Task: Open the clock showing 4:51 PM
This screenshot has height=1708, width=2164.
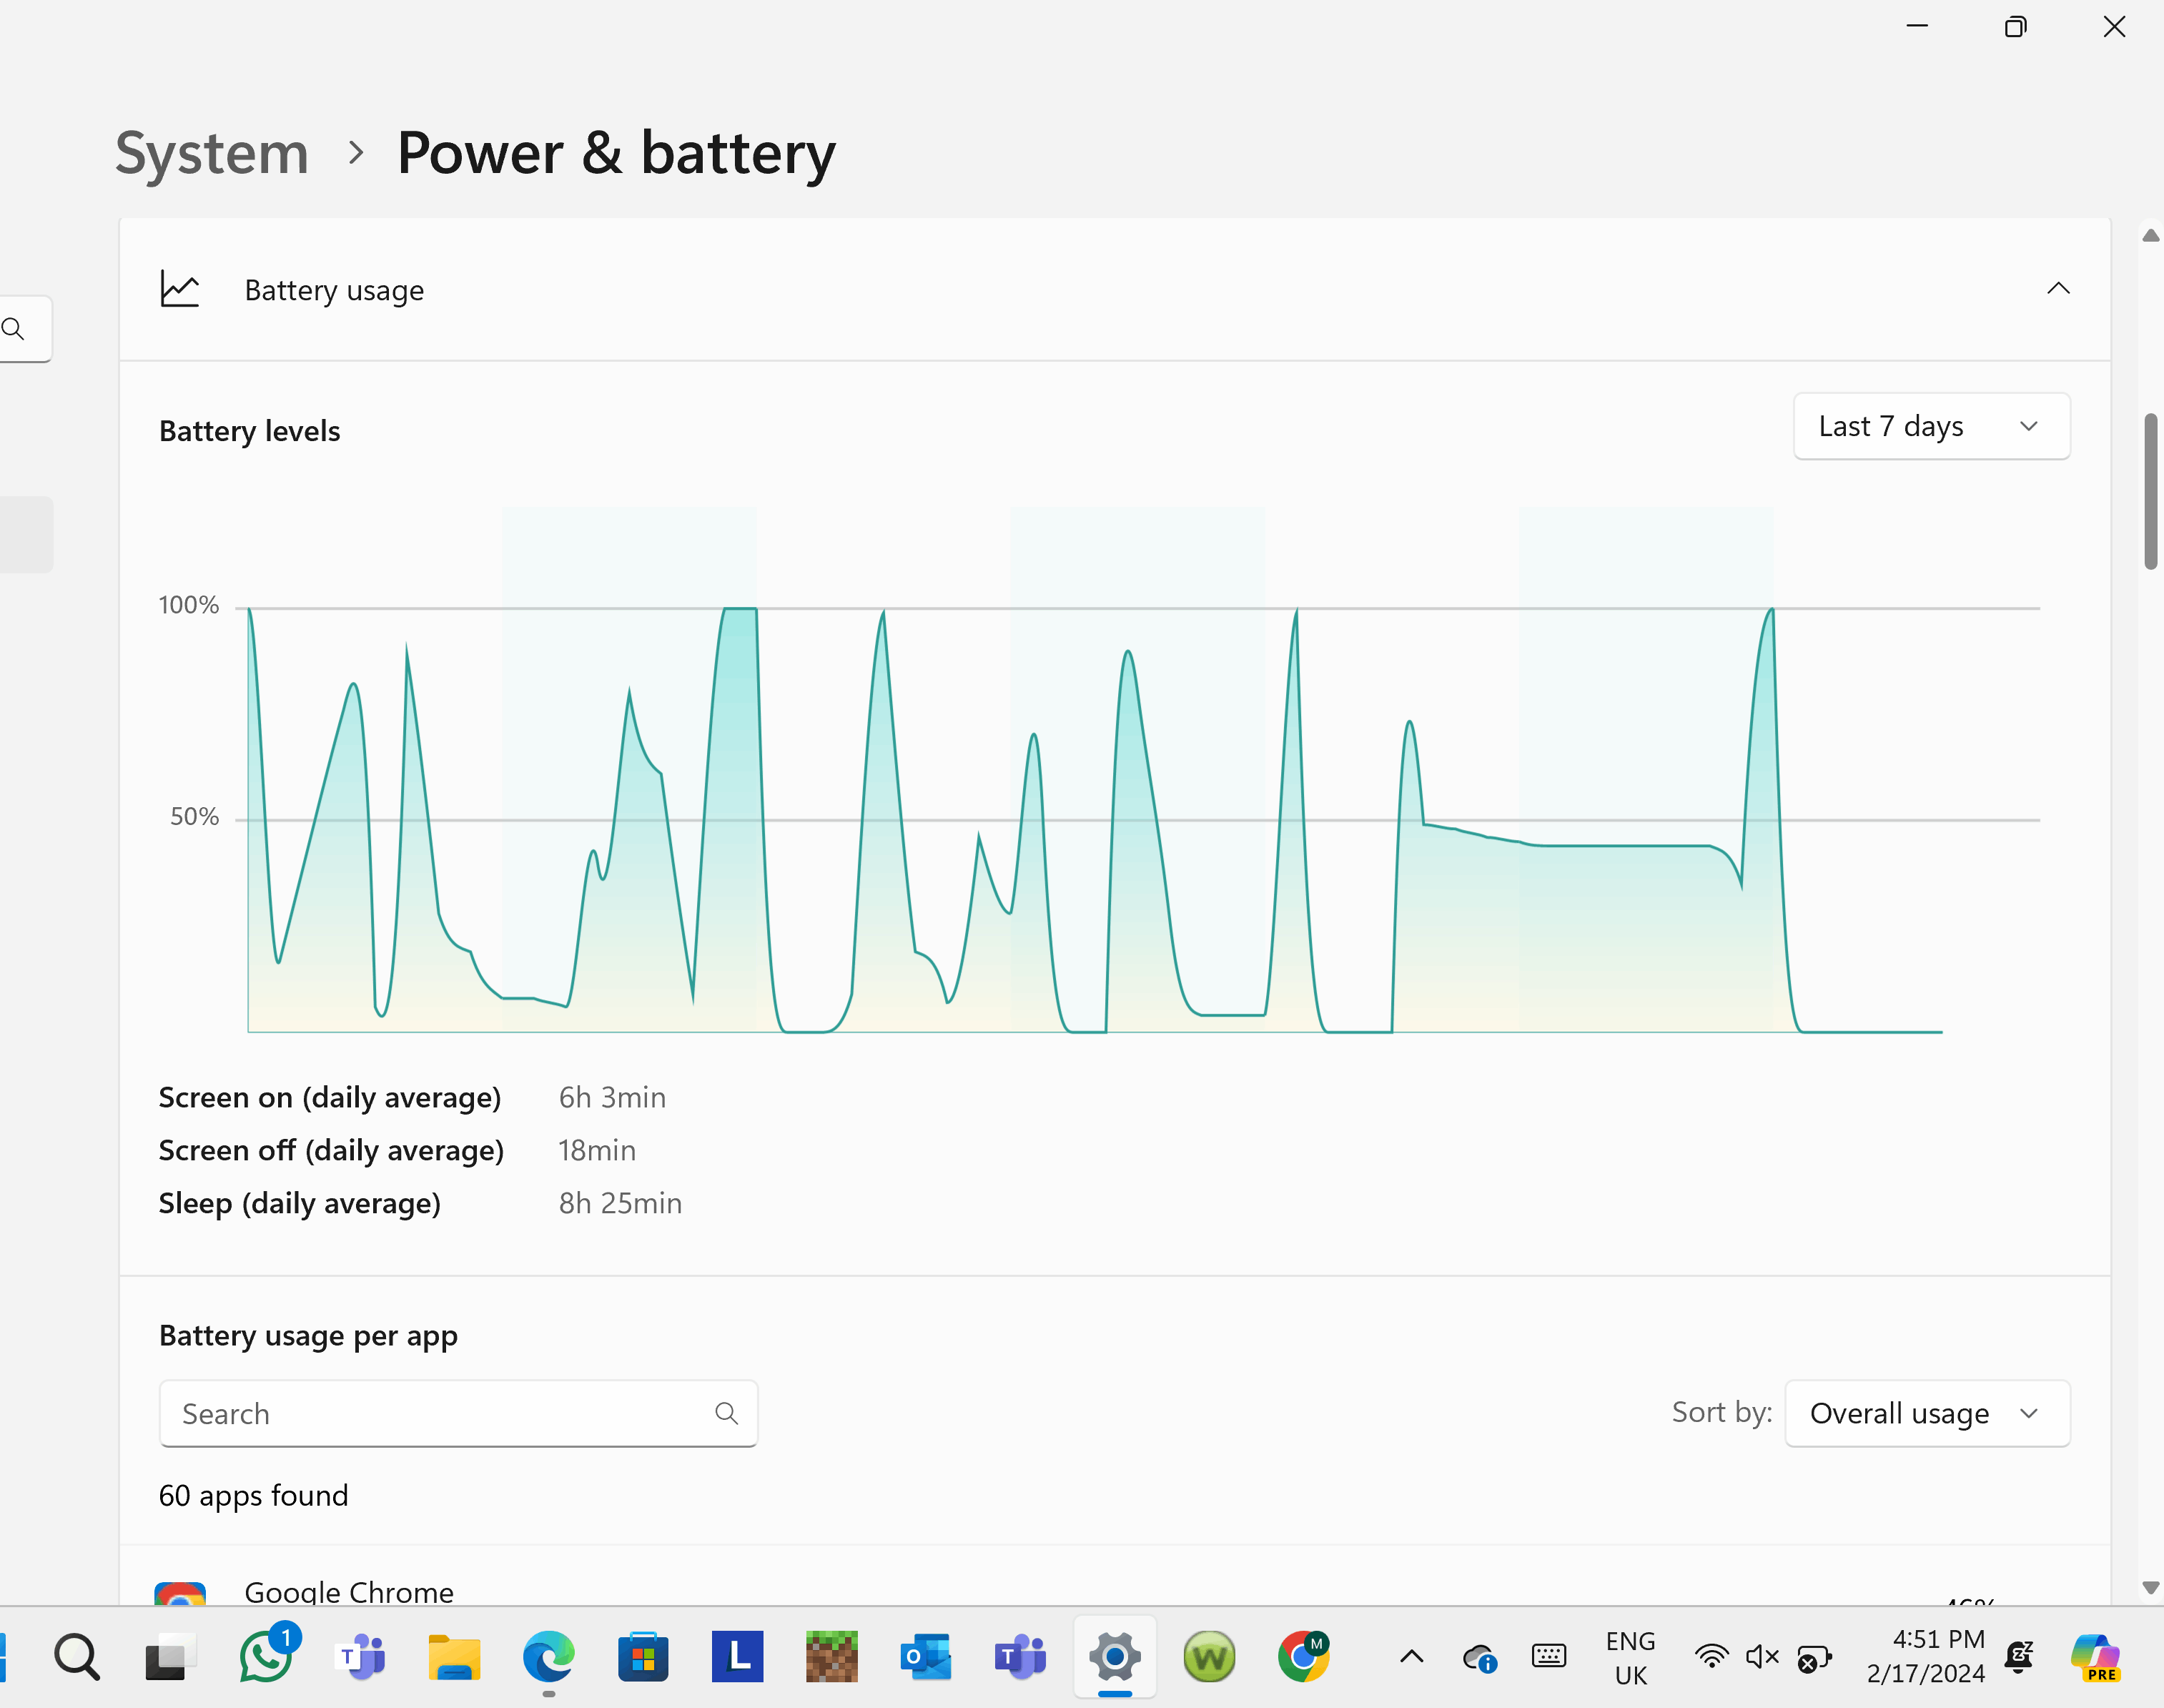Action: click(x=1925, y=1657)
